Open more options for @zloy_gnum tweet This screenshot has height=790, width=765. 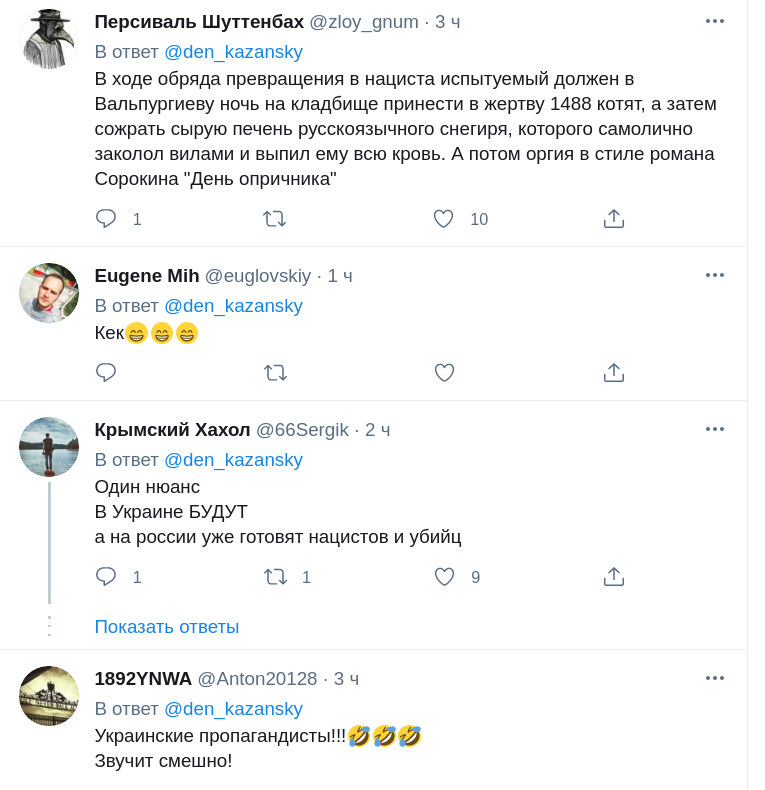pyautogui.click(x=714, y=21)
